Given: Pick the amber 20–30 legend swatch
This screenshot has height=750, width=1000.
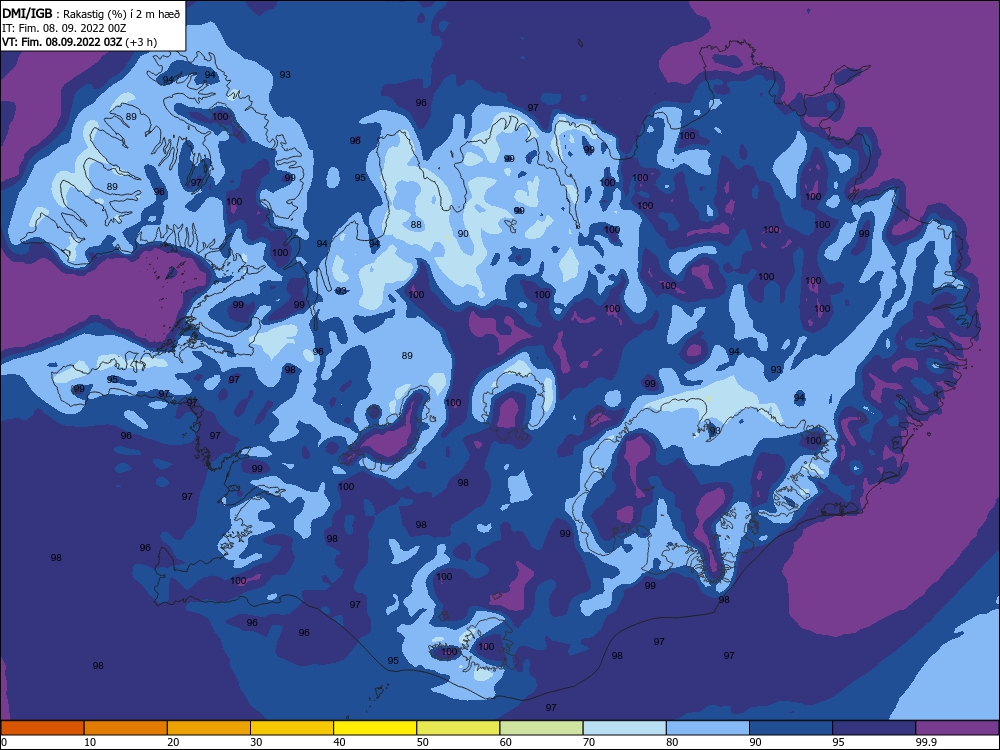Looking at the screenshot, I should coord(209,728).
